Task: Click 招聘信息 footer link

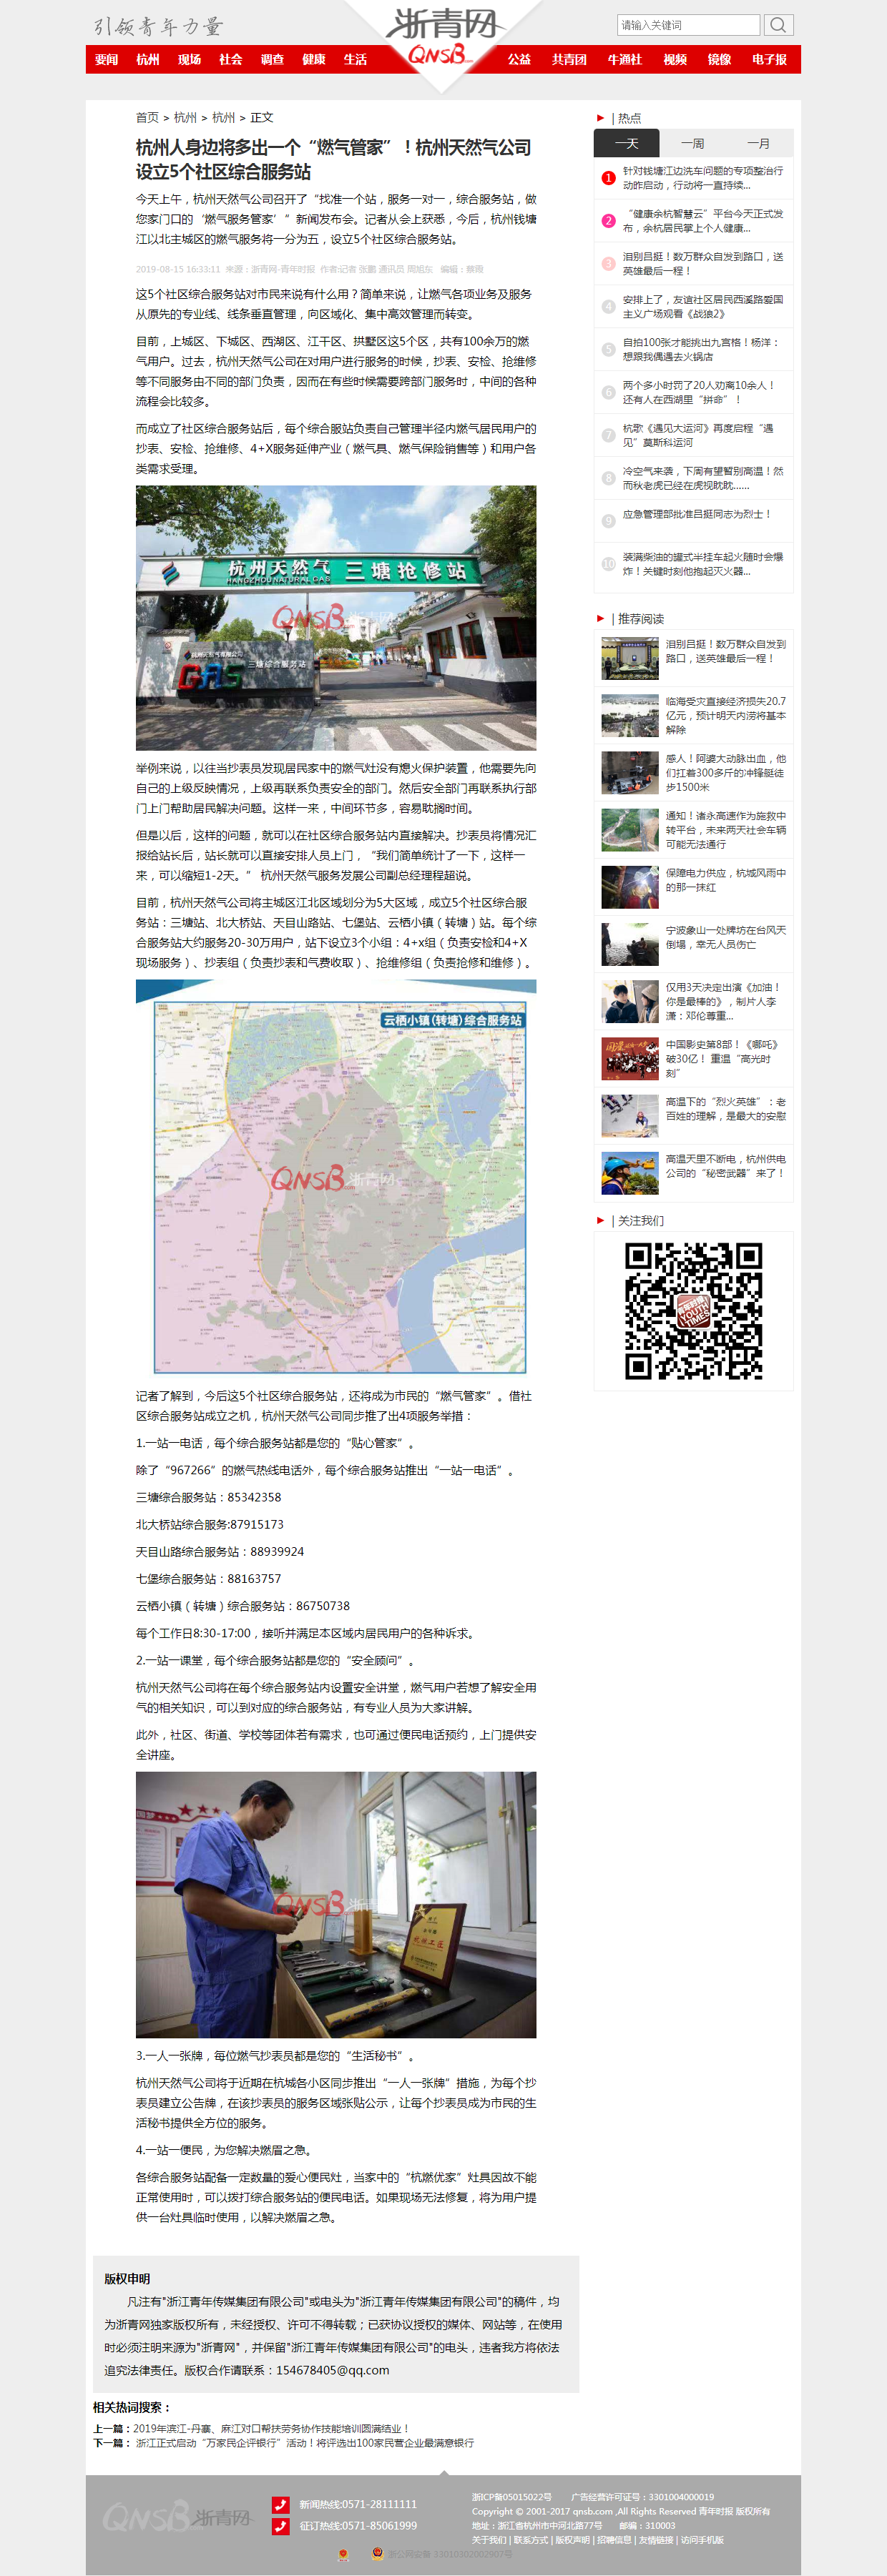Action: tap(614, 2540)
